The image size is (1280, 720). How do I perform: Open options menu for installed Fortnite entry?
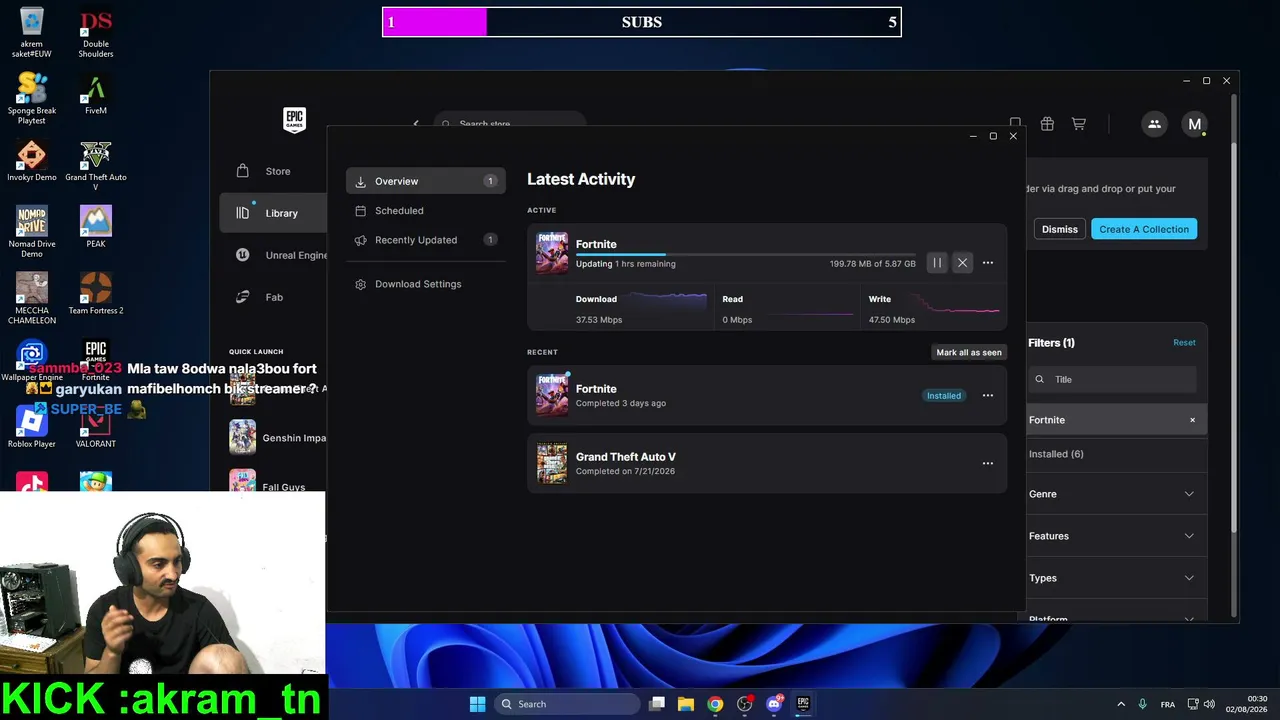pyautogui.click(x=988, y=395)
